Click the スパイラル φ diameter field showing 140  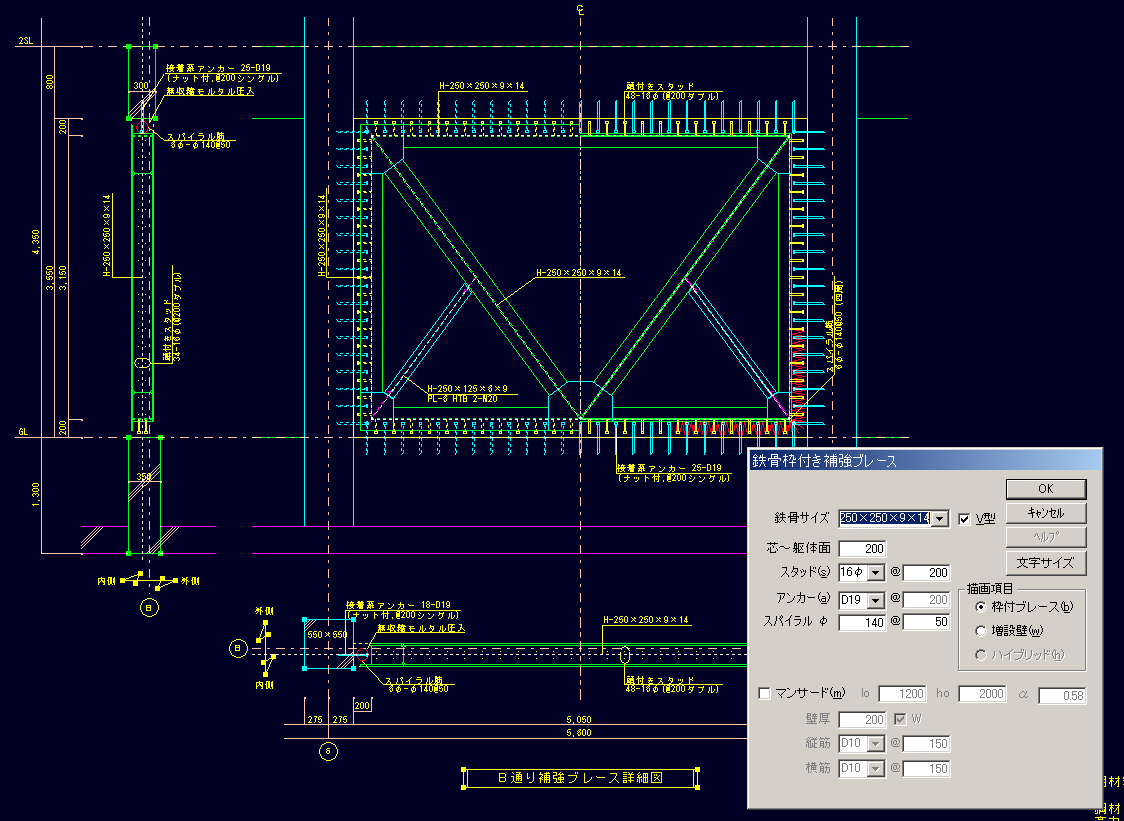point(862,623)
